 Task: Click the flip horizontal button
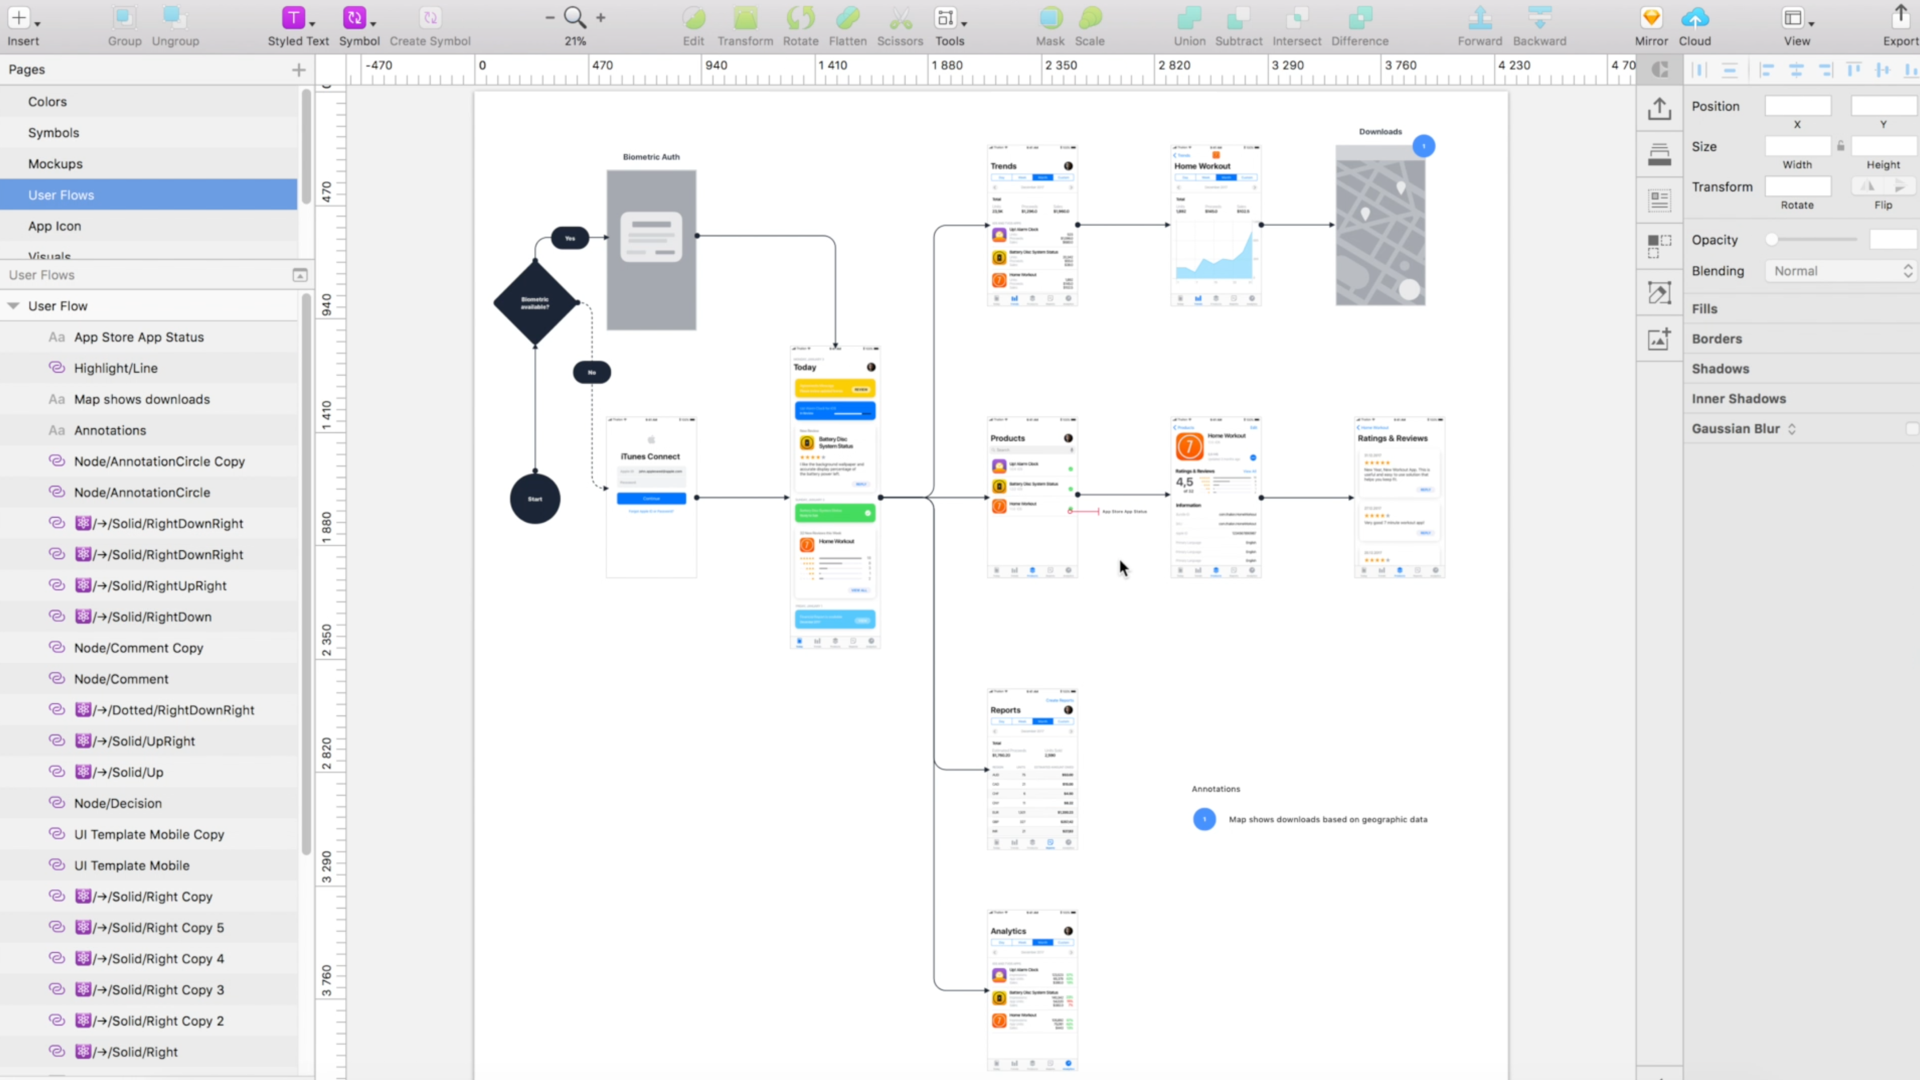[x=1867, y=186]
